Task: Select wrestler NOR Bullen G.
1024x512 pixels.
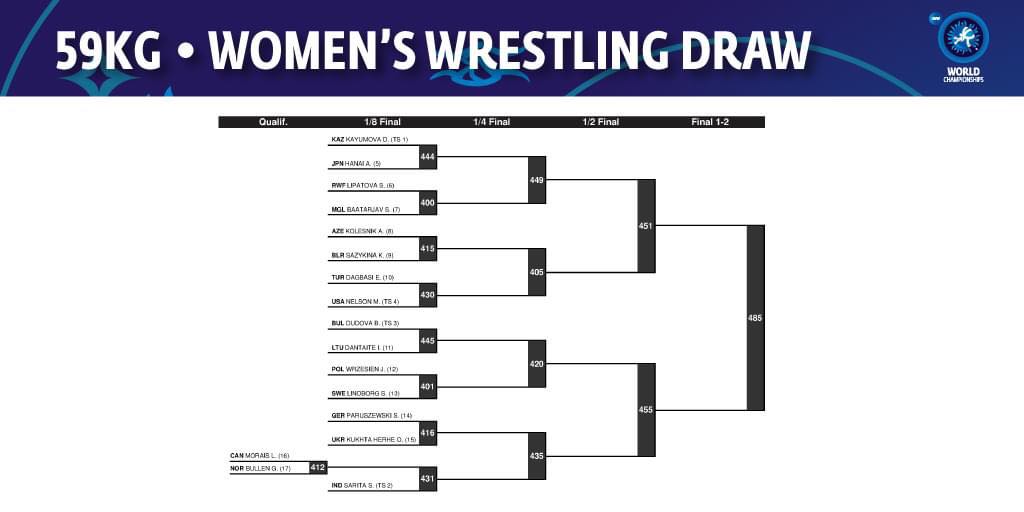Action: (261, 468)
